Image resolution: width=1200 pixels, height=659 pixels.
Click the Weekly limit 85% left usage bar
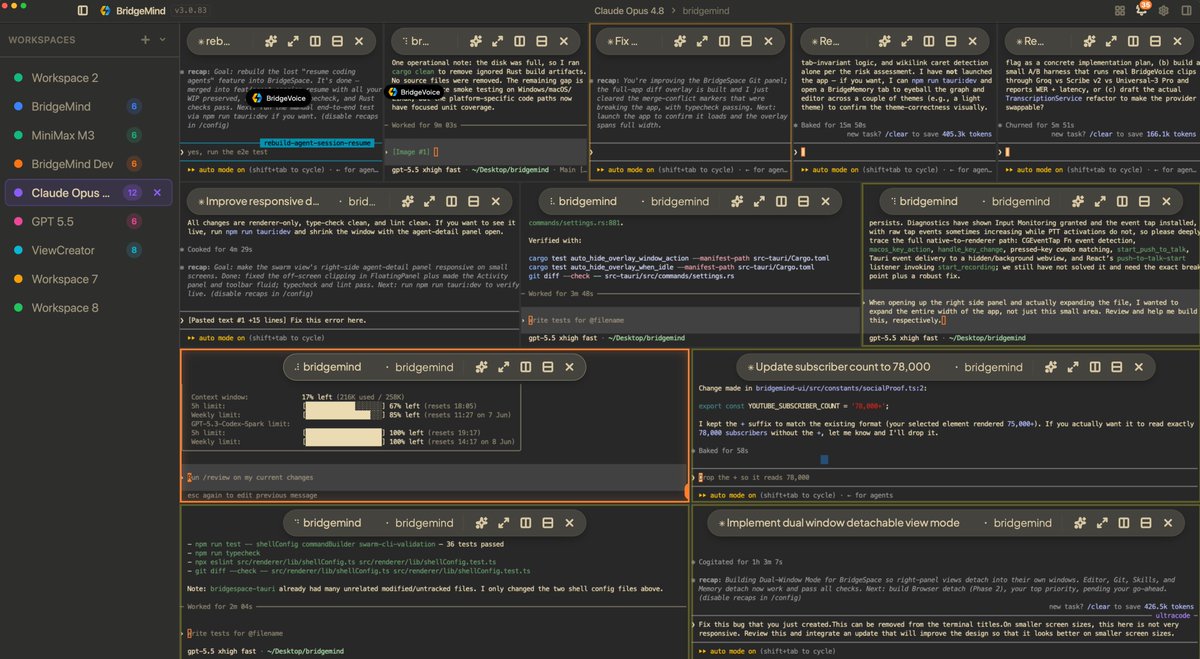pos(344,416)
